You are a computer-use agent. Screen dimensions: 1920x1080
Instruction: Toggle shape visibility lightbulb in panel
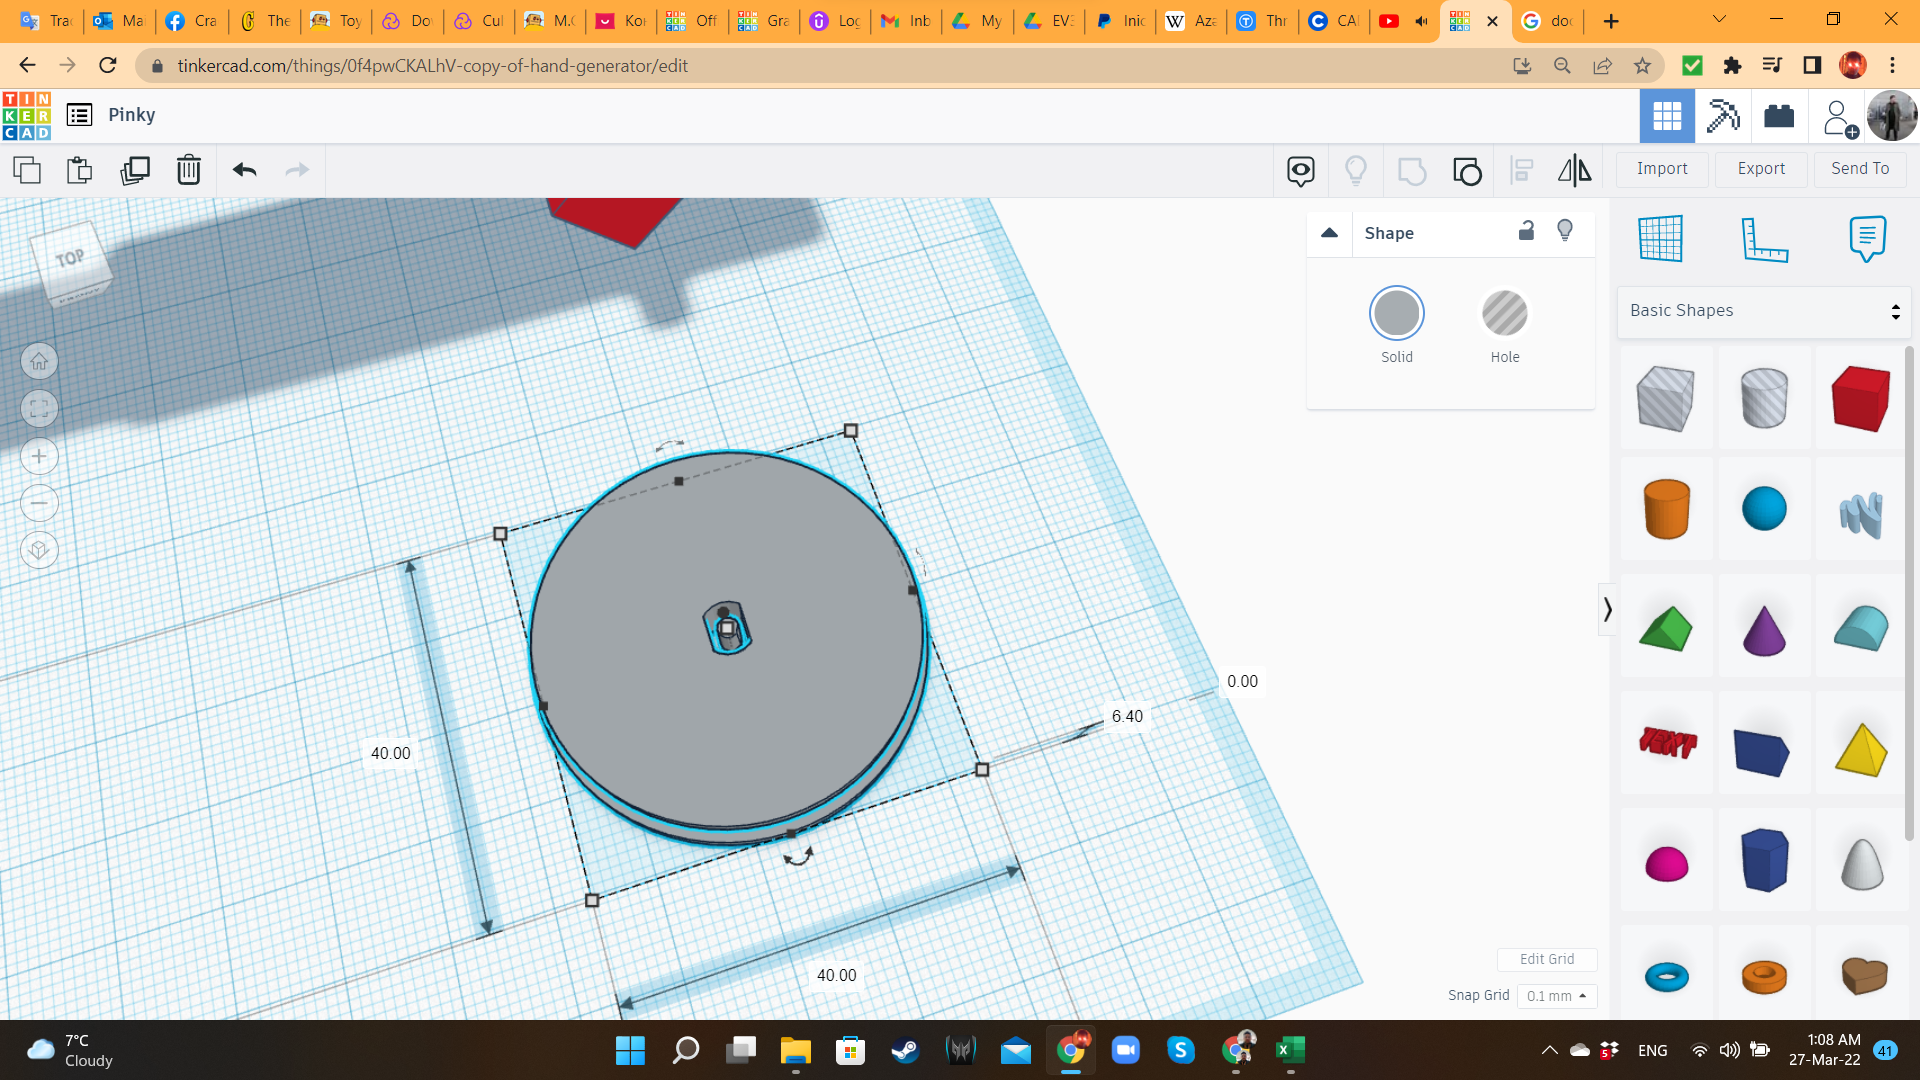coord(1565,231)
